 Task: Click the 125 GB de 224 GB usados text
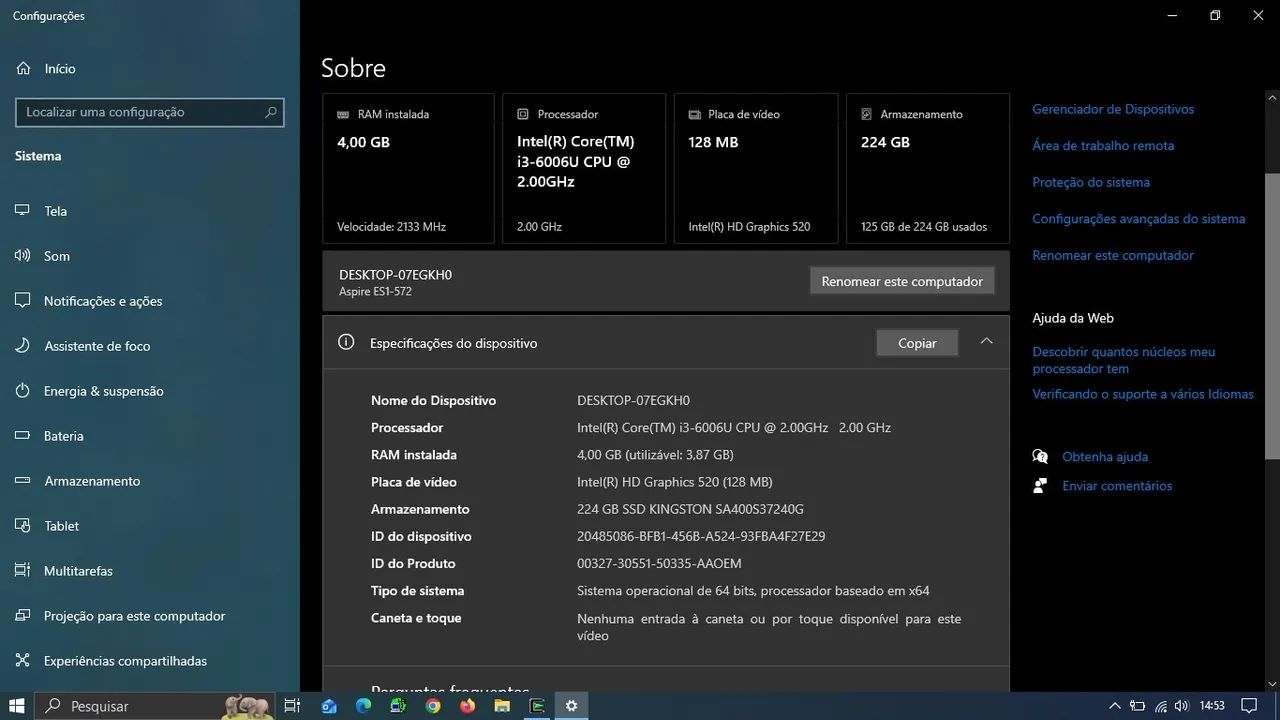924,227
